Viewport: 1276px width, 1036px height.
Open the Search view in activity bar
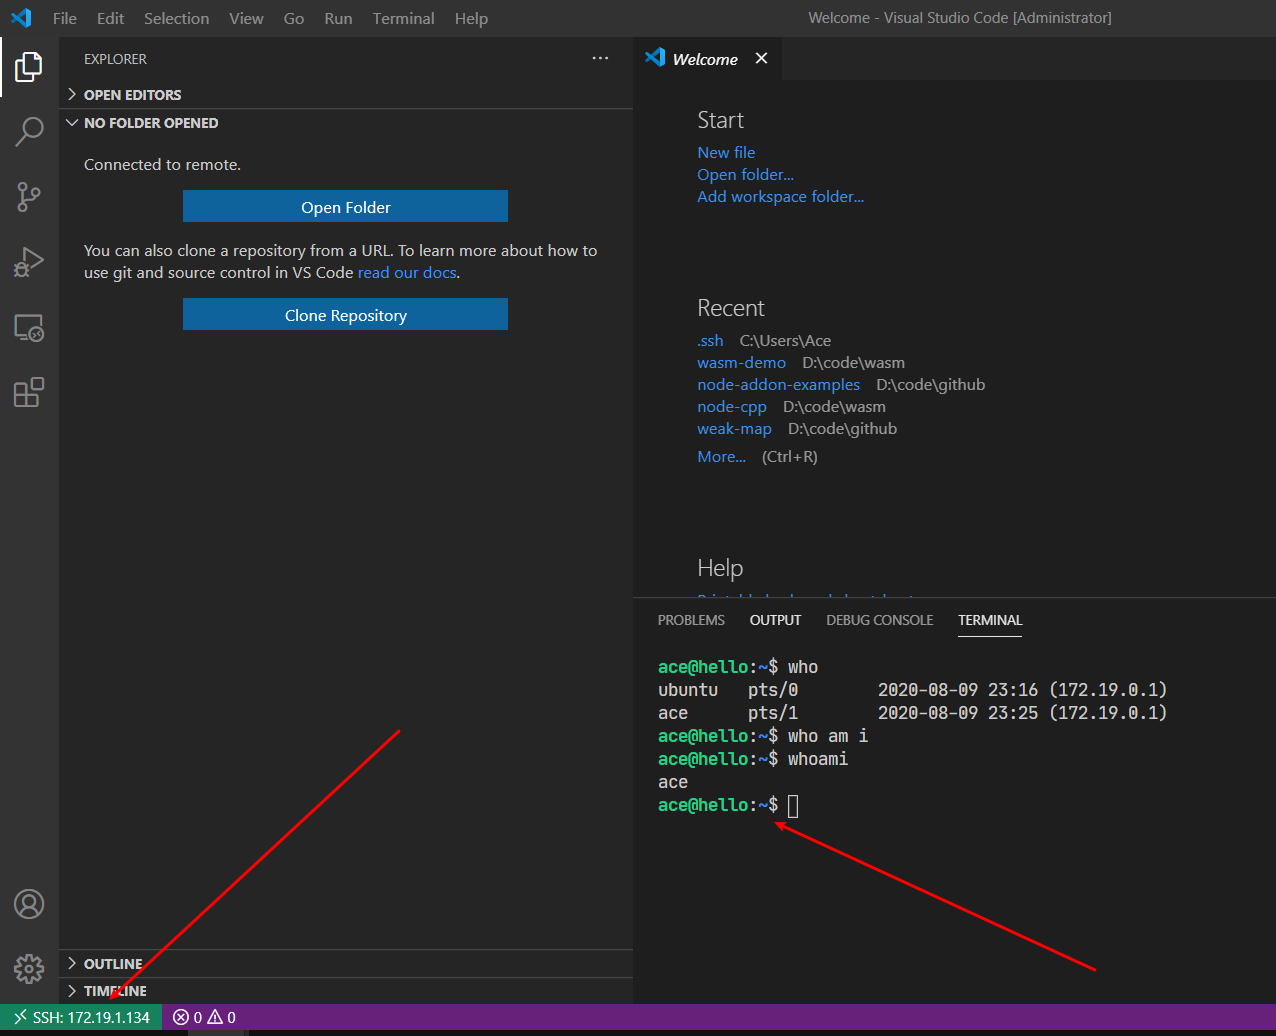[29, 131]
